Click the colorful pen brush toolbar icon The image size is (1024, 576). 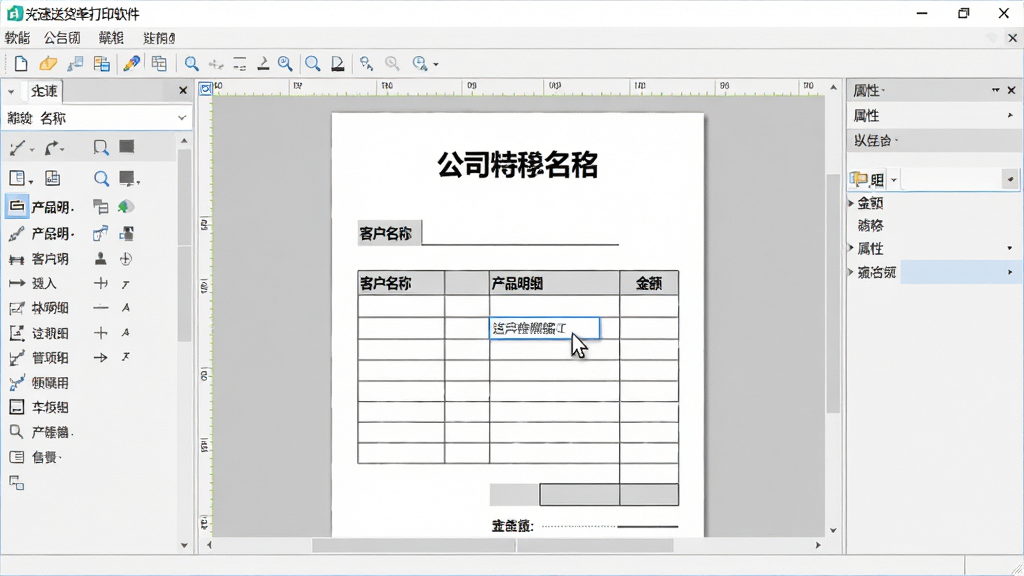(x=132, y=63)
